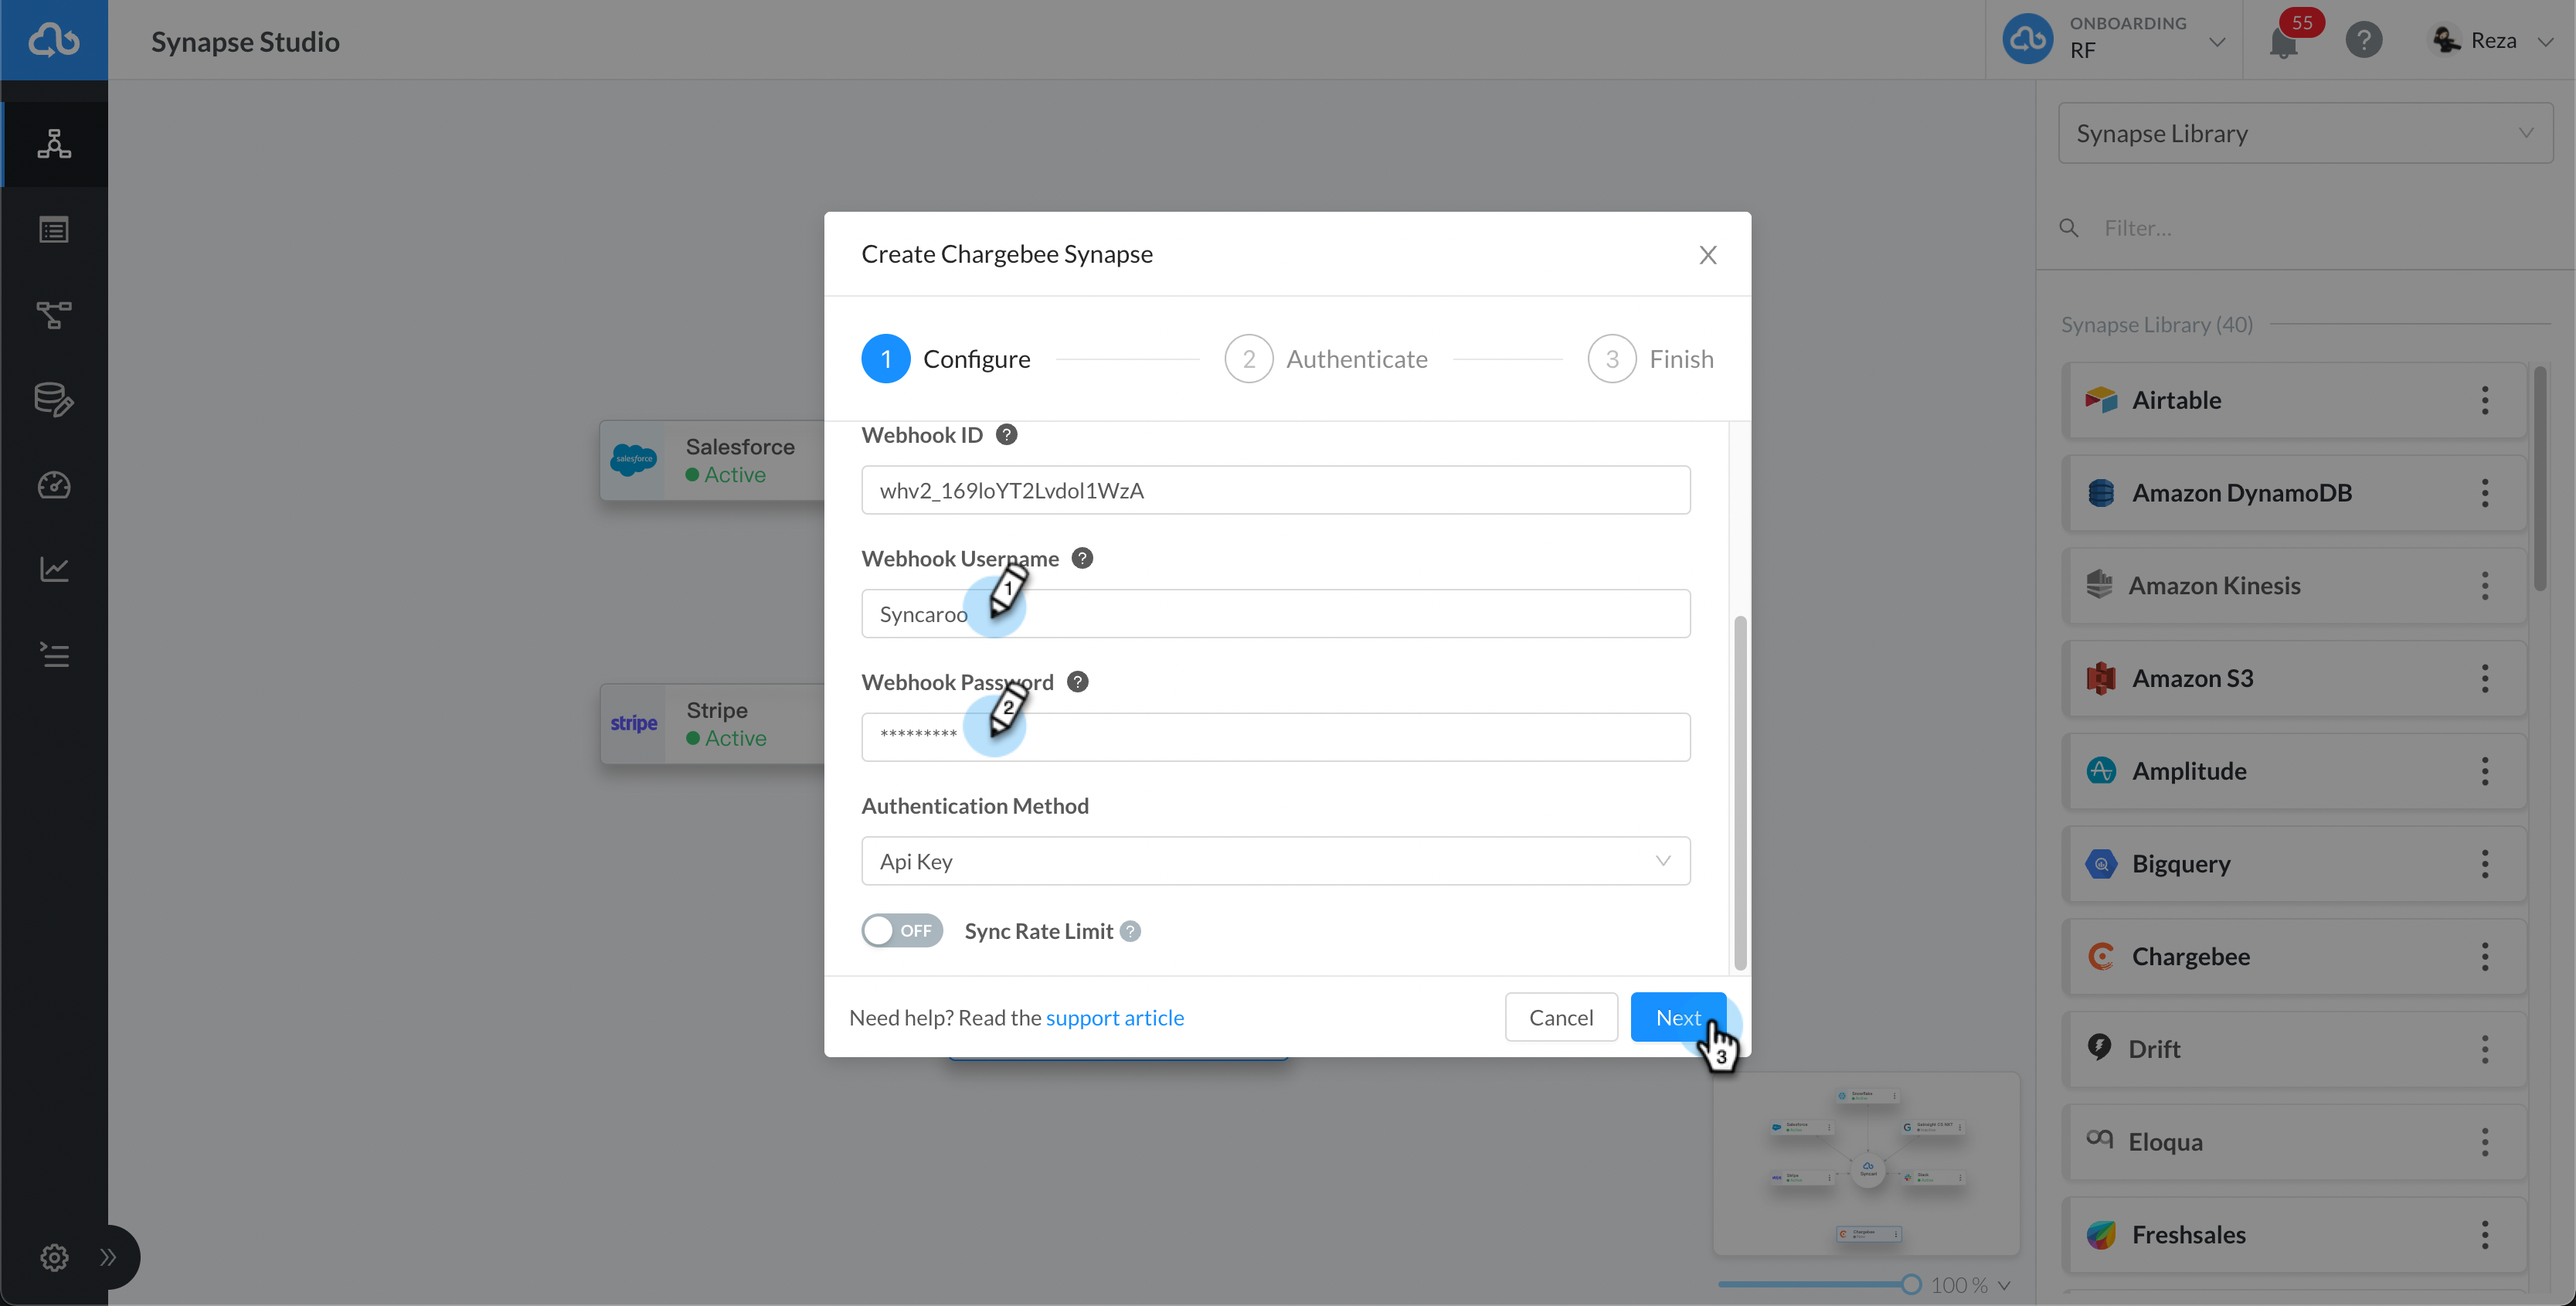Click the search magnifier icon in the library

(2069, 228)
